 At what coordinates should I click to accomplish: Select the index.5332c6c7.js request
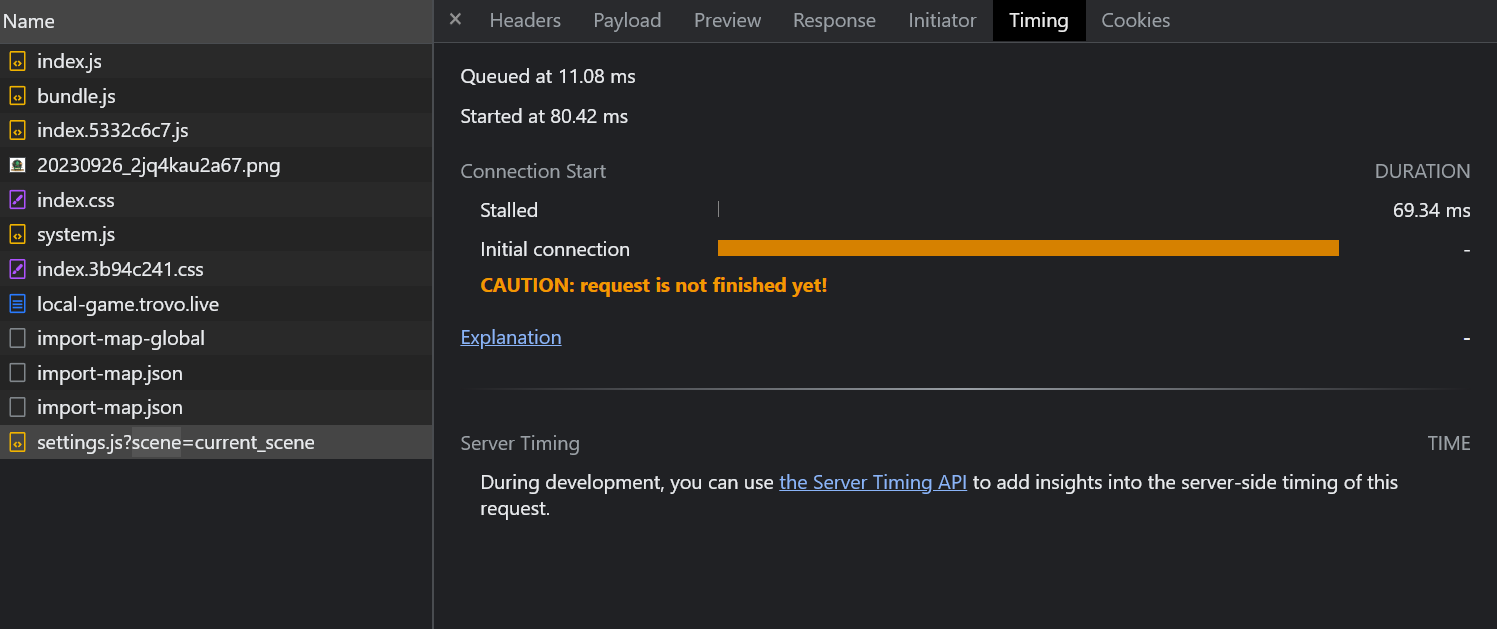[x=113, y=131]
